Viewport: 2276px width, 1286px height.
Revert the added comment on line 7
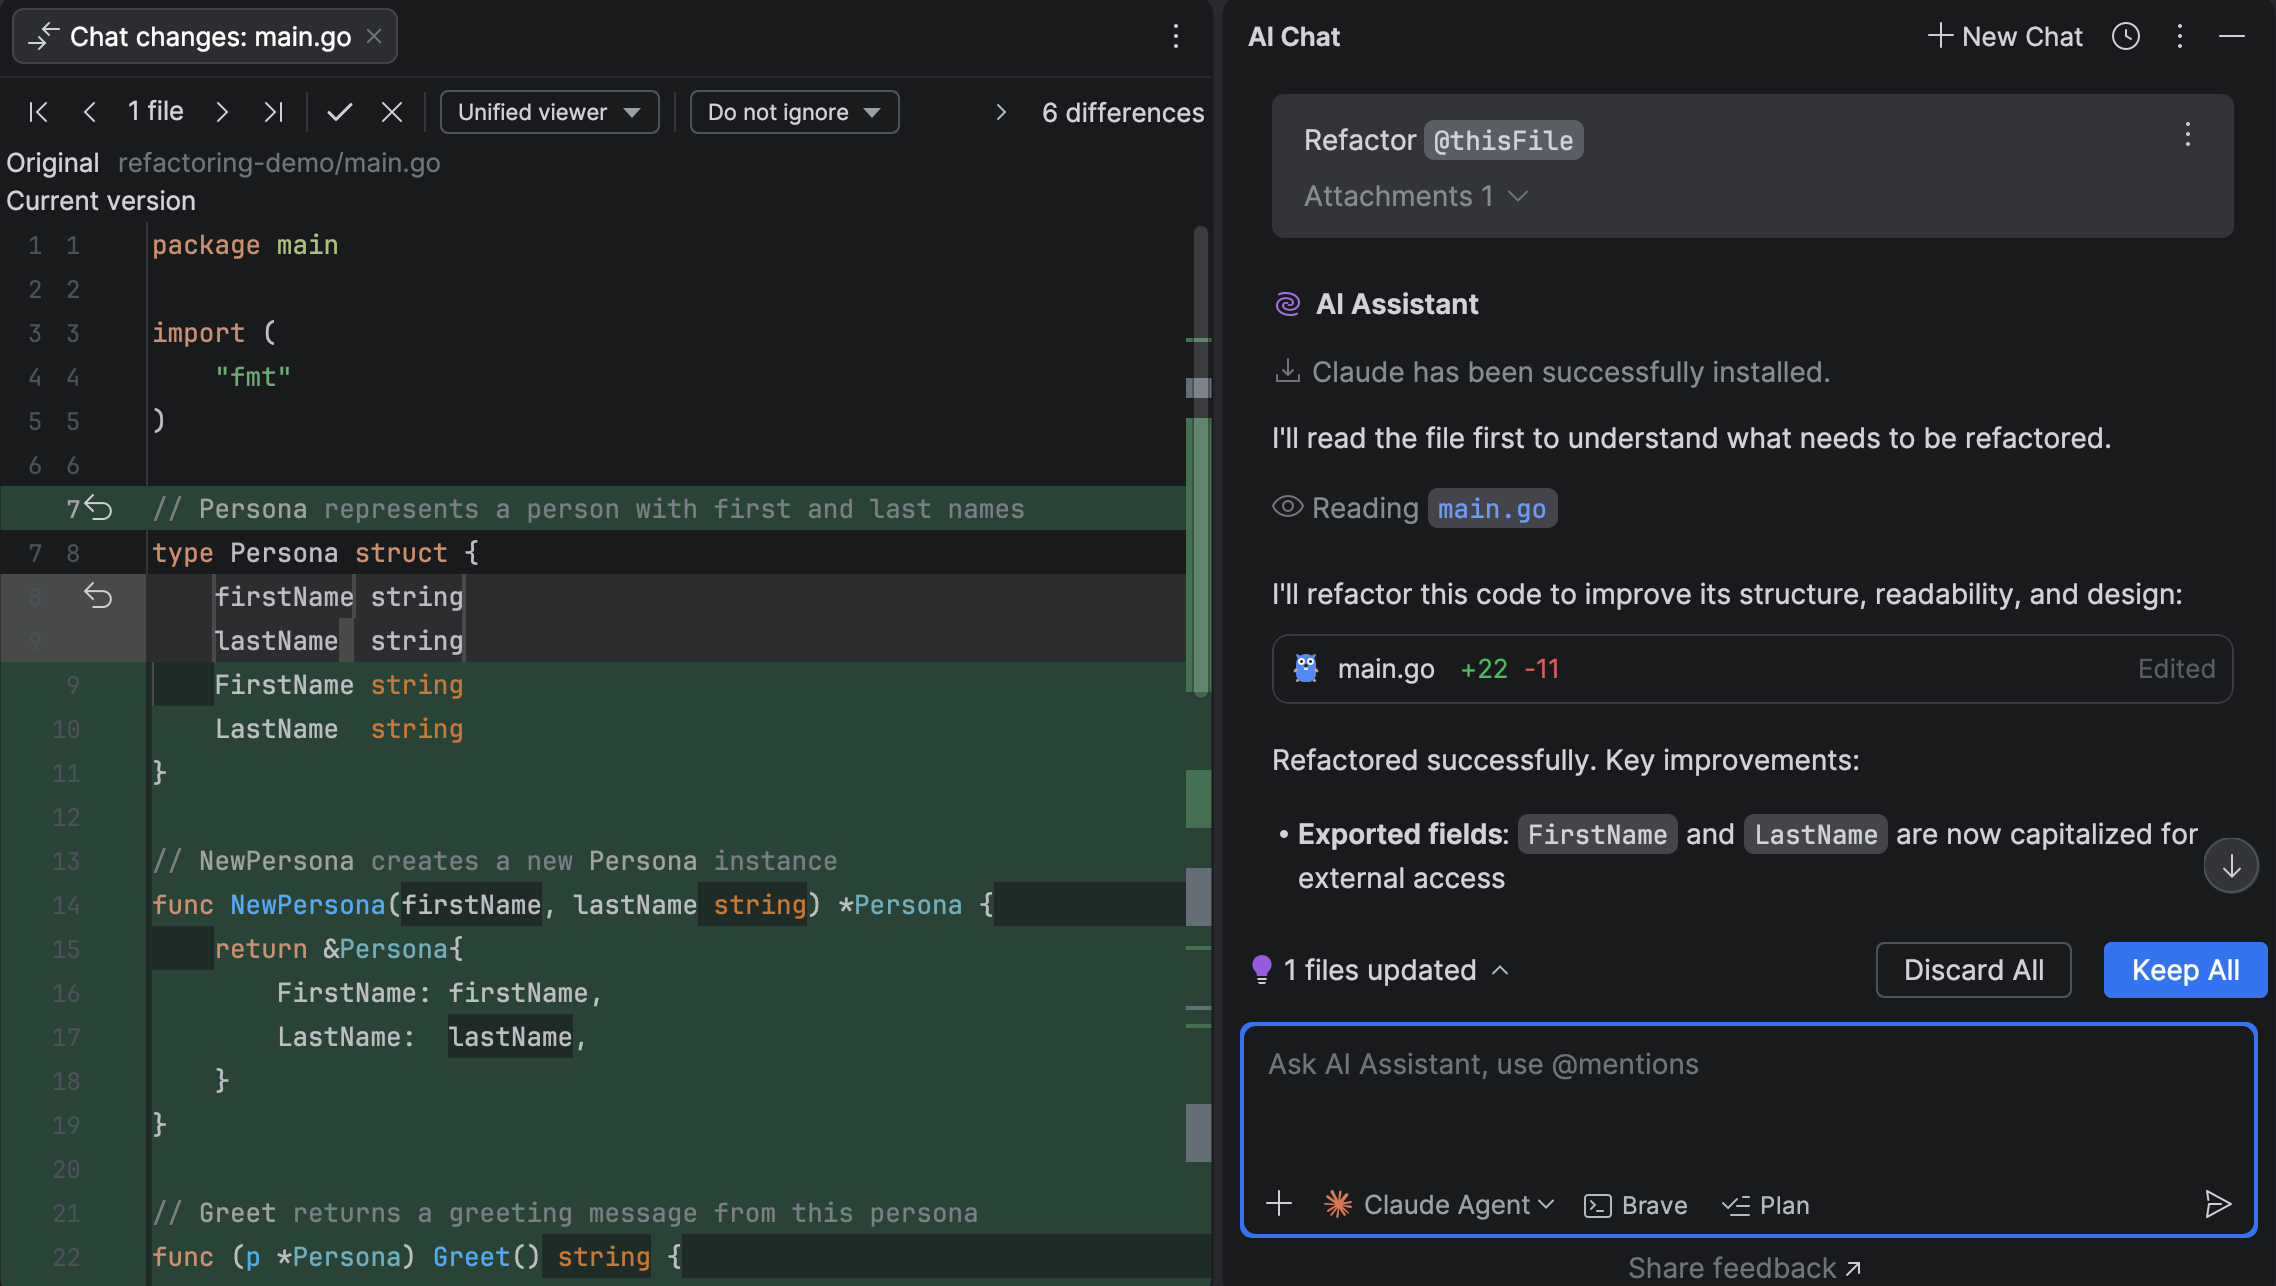[99, 508]
